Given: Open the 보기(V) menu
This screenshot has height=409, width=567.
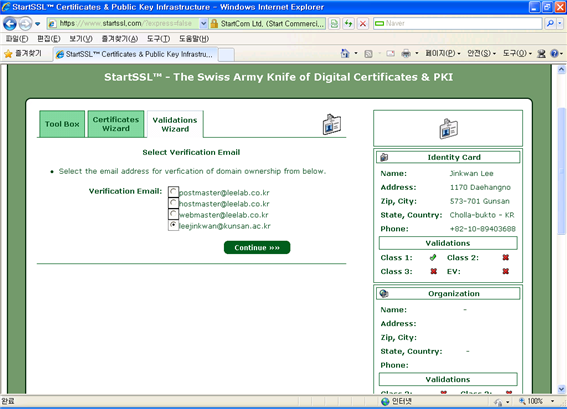Looking at the screenshot, I should tap(81, 39).
